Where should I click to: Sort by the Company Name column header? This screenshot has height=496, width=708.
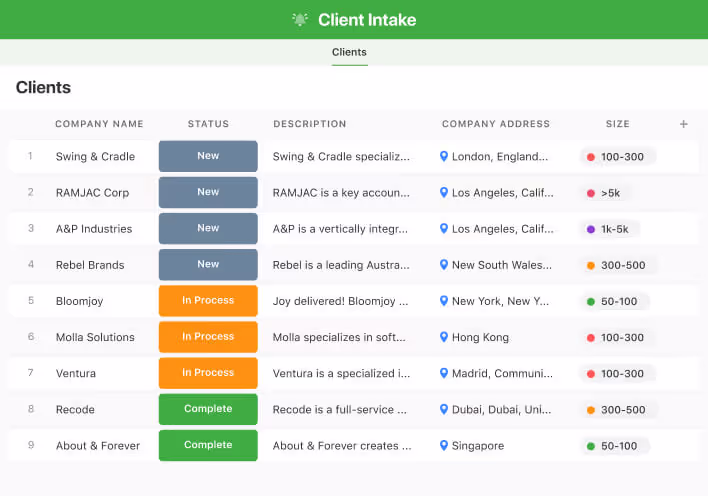pos(99,124)
